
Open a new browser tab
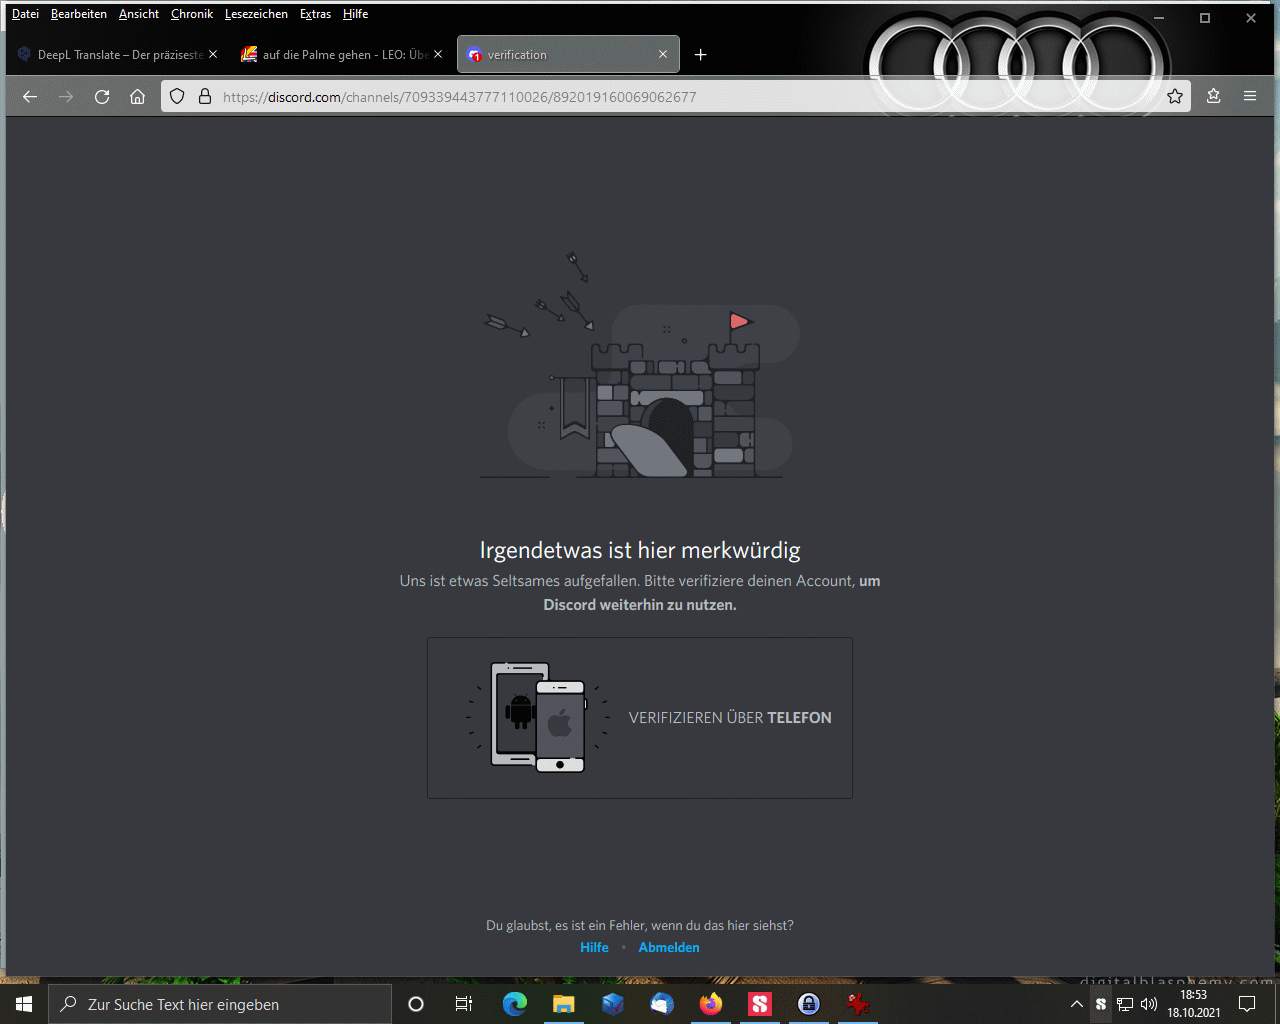pos(701,55)
